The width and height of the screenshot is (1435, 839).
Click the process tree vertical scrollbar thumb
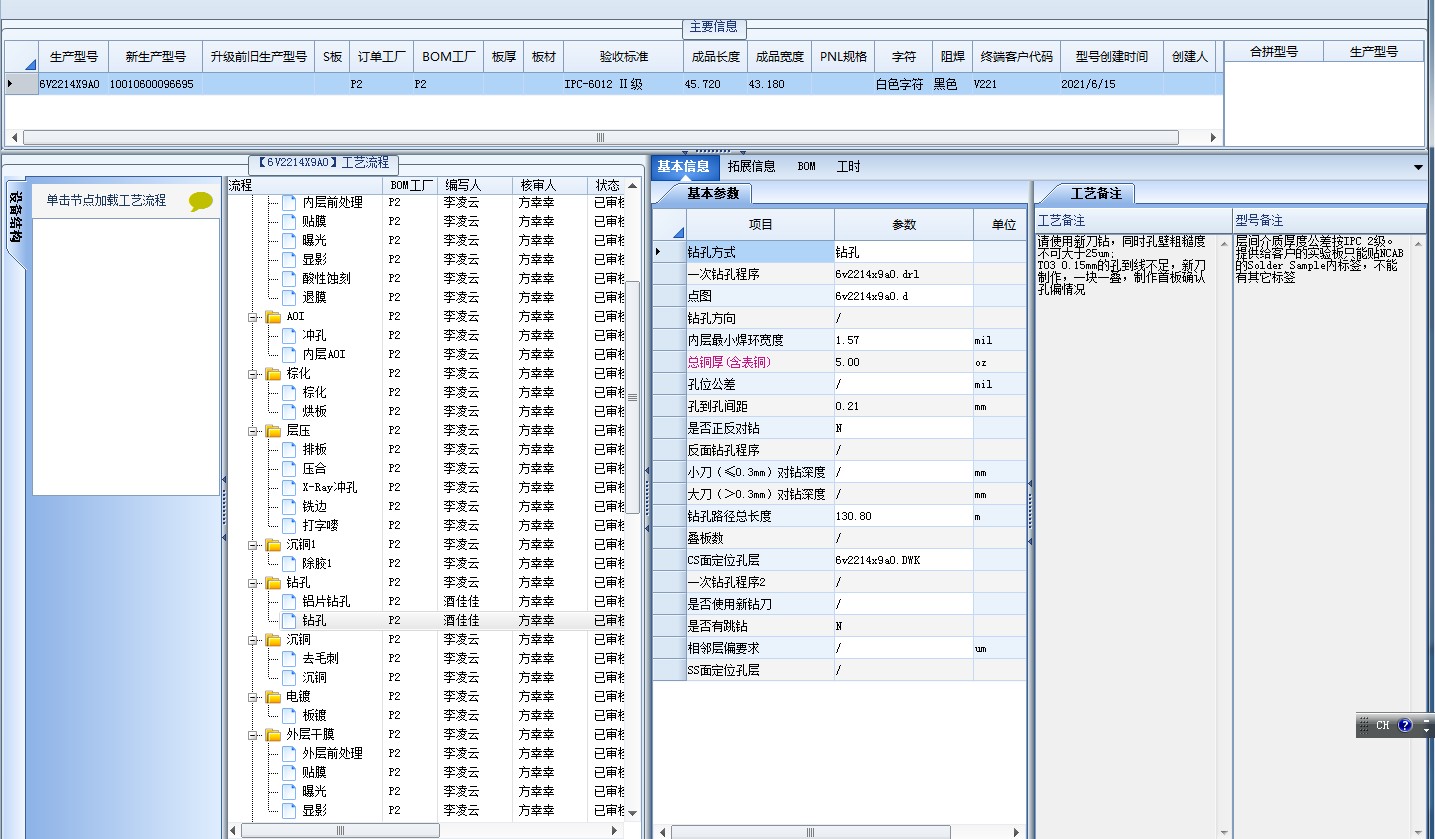point(632,398)
